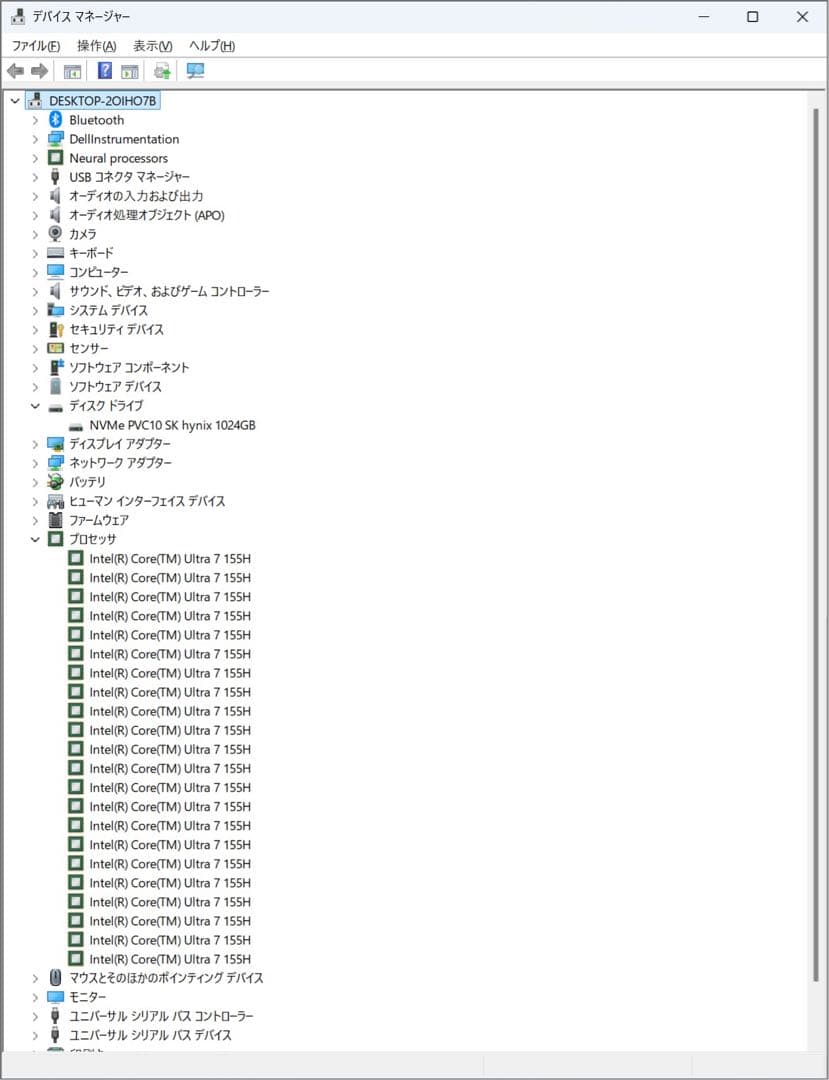Click the camera icon next to カメラ

pos(55,233)
